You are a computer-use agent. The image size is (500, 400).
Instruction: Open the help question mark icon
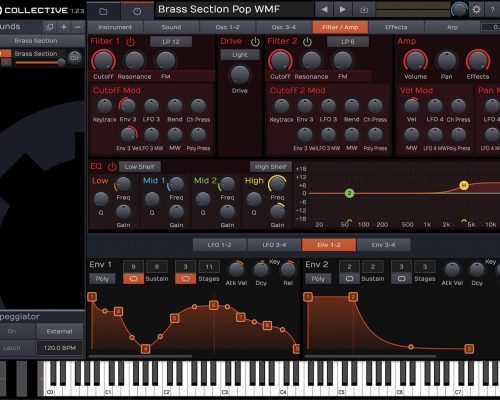[x=492, y=10]
